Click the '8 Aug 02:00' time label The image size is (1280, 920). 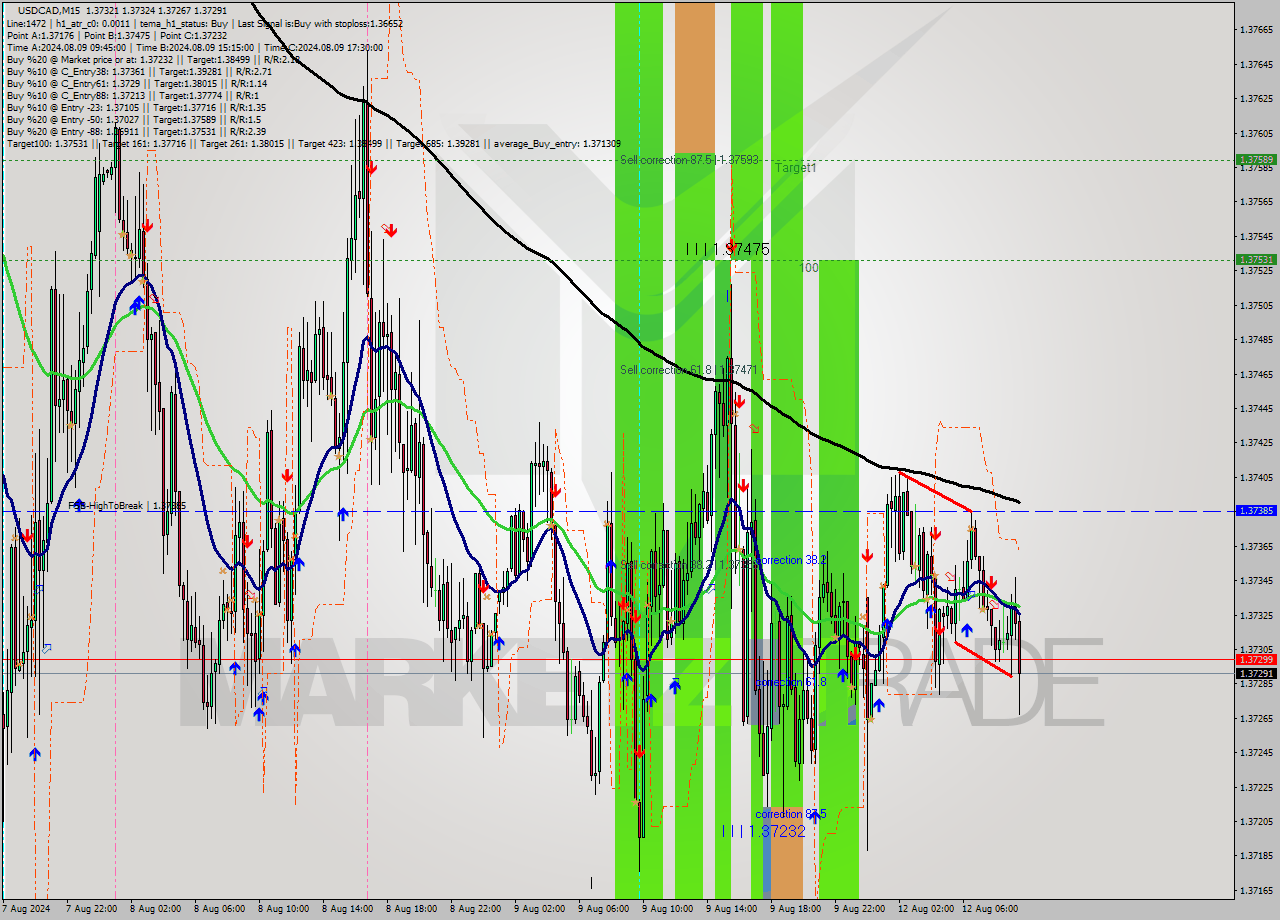[157, 908]
